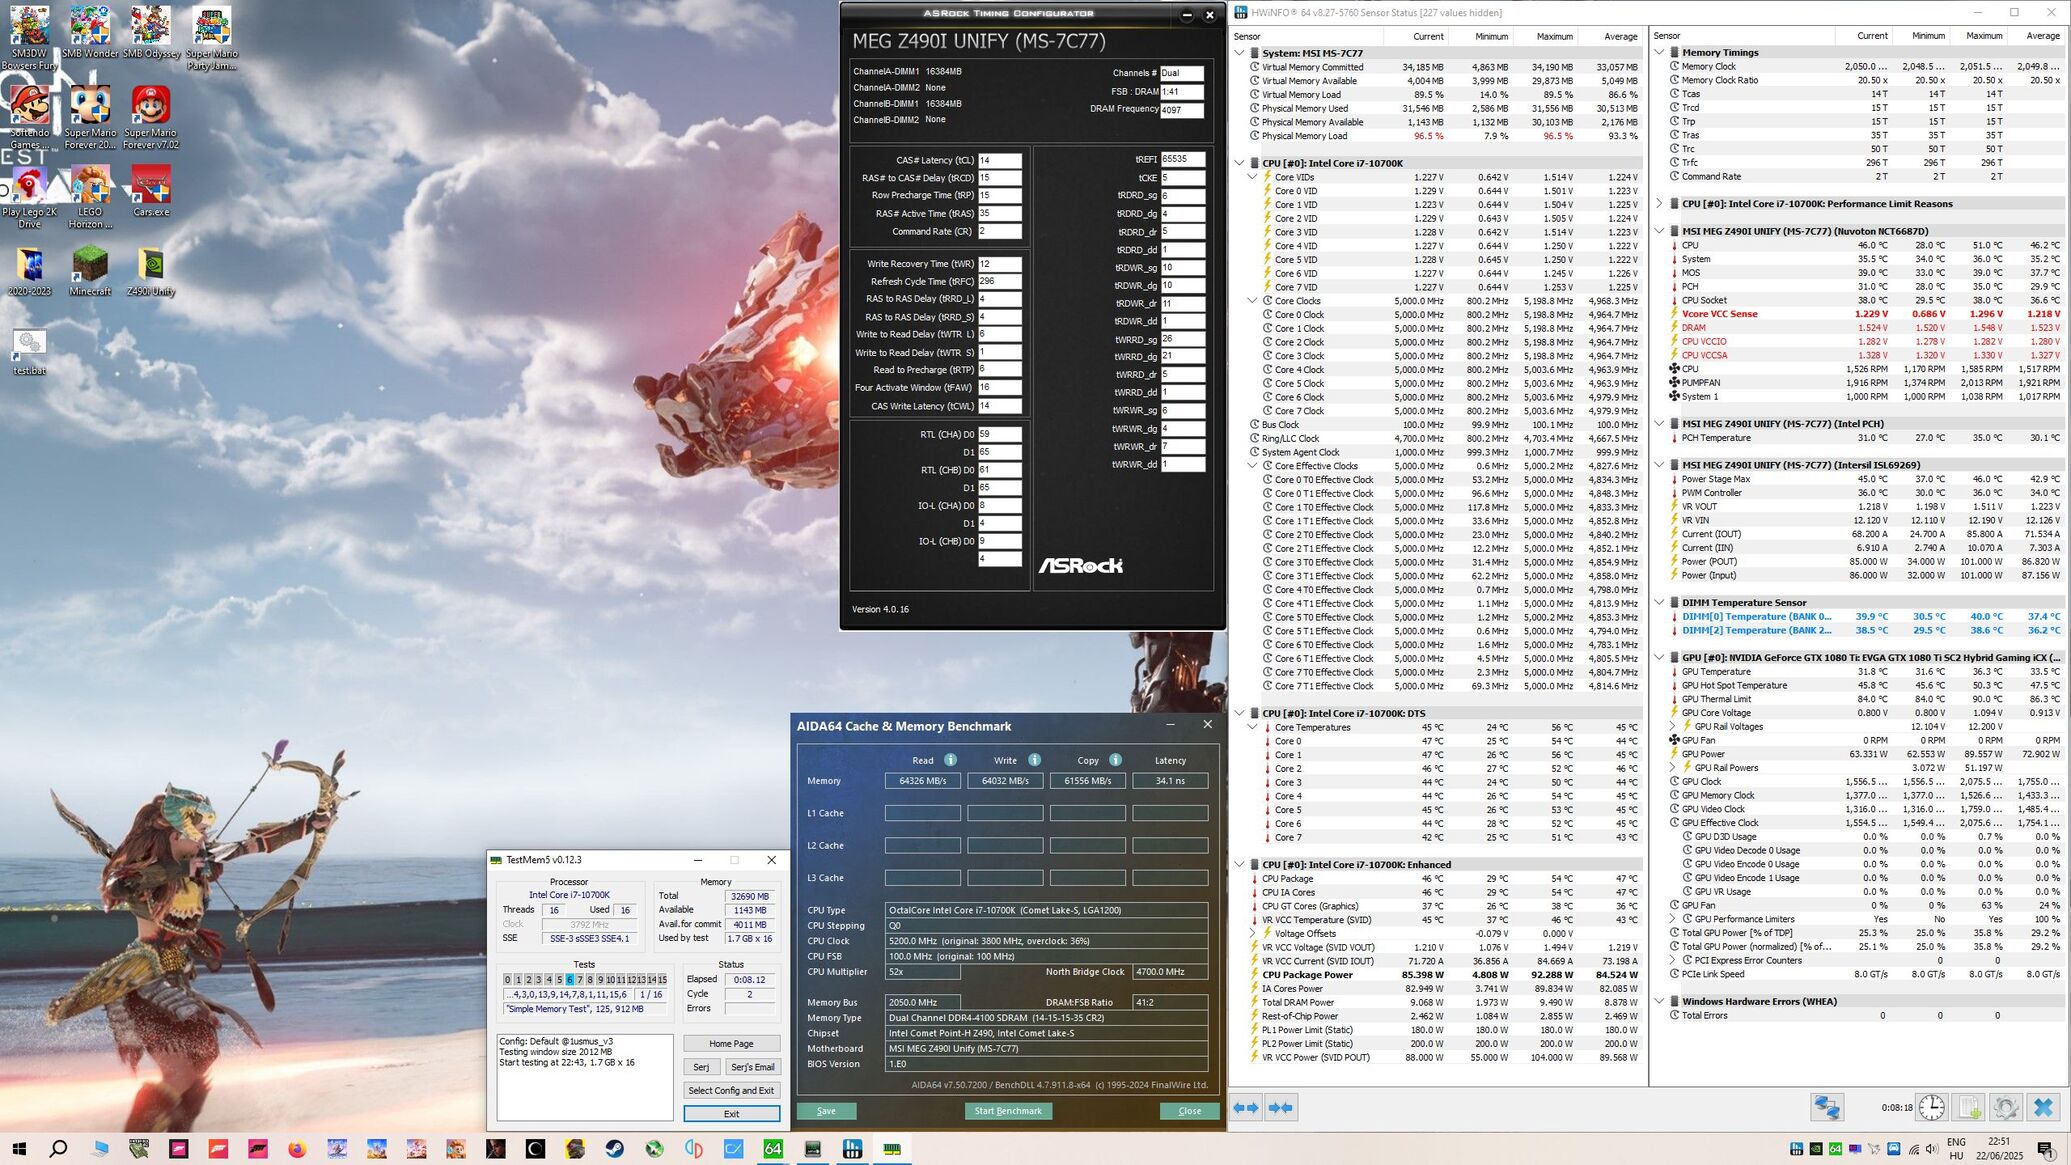
Task: Click the Serj's Email button
Action: click(752, 1067)
